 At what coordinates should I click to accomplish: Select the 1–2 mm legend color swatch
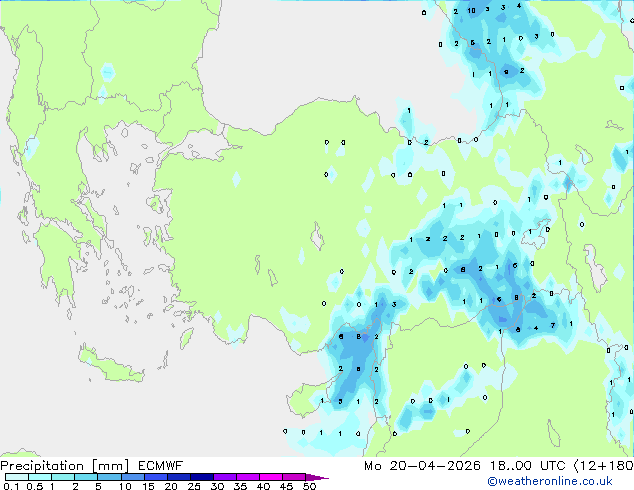63,477
